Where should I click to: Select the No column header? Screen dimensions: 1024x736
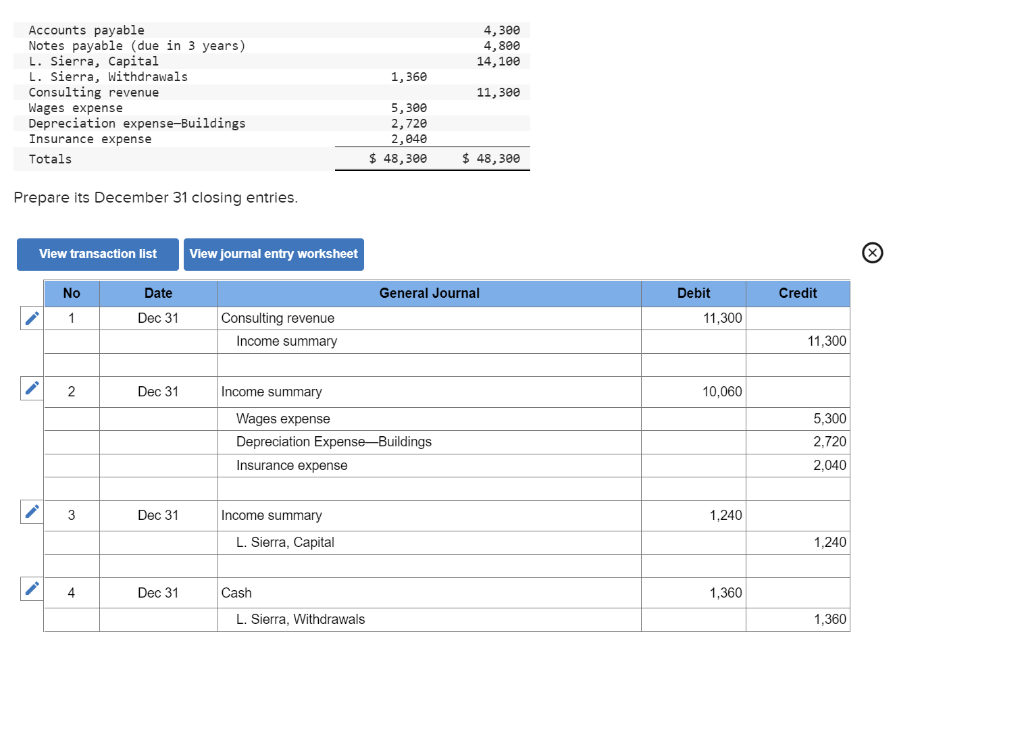click(71, 293)
